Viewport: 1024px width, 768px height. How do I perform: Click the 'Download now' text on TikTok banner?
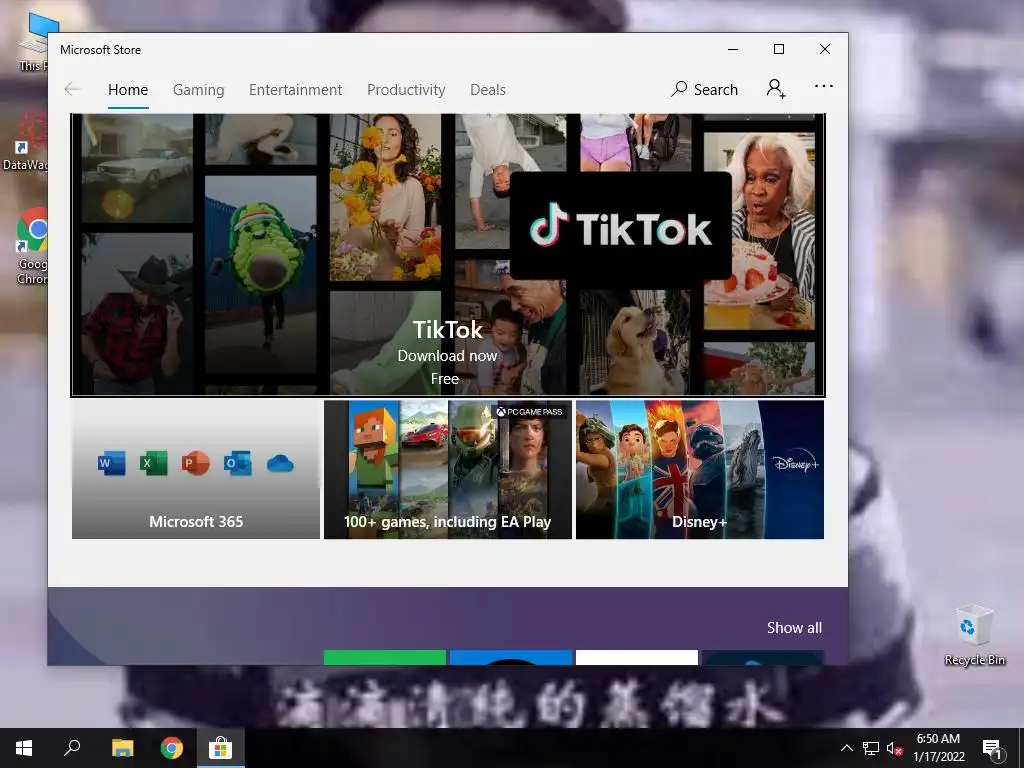coord(447,356)
